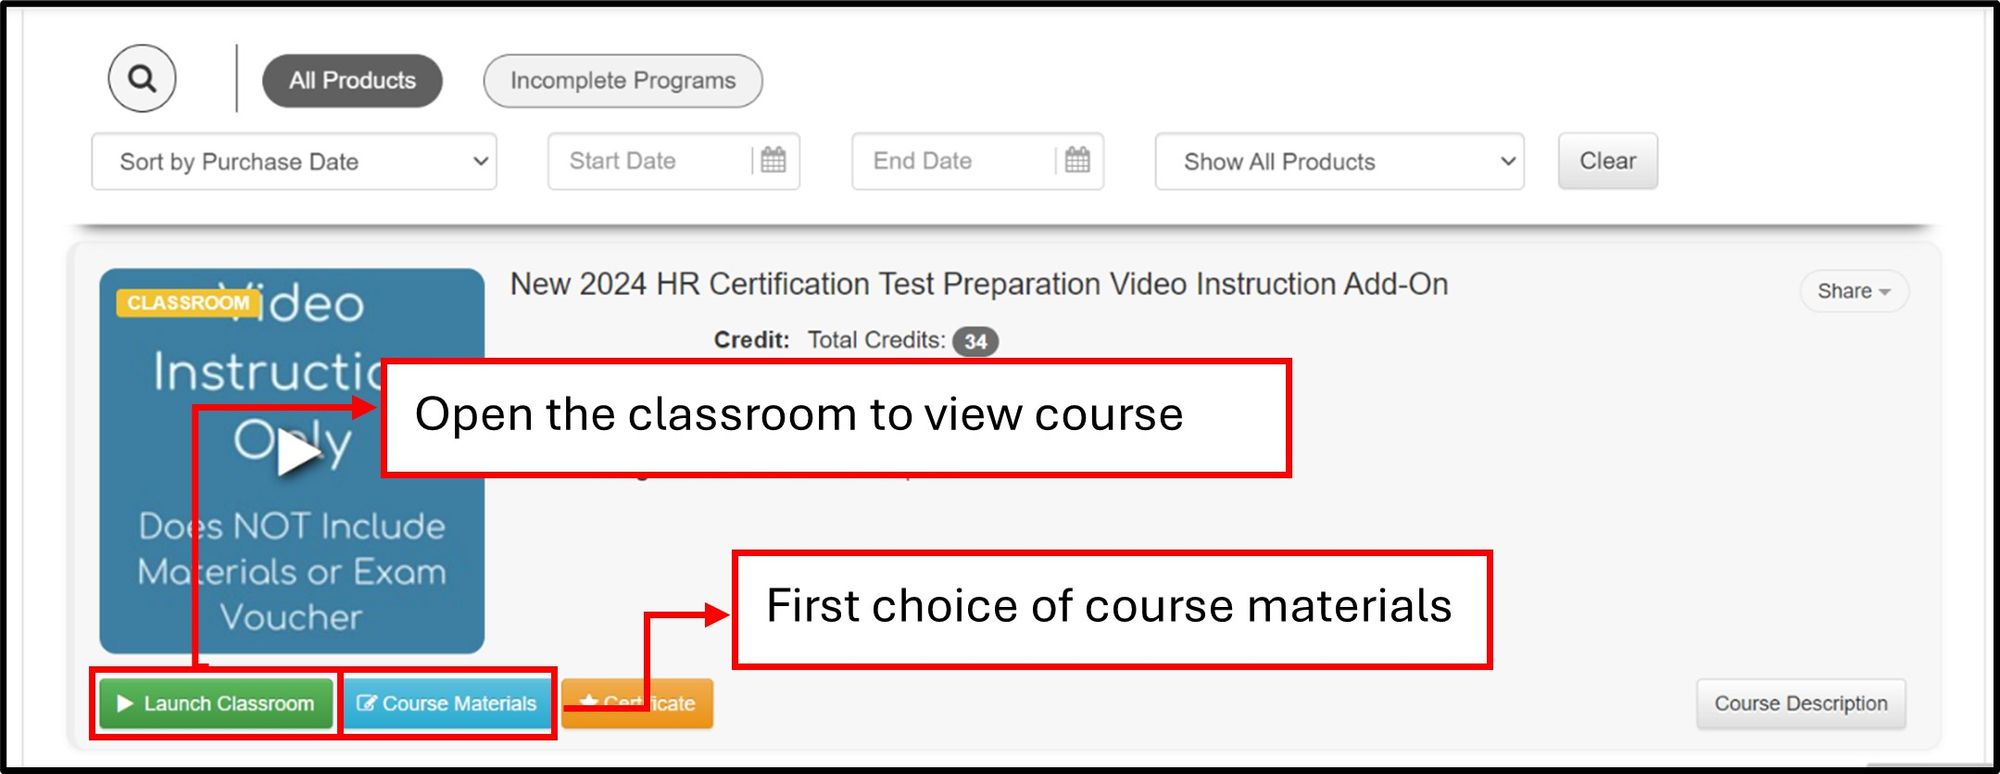
Task: Click the yellow CLASSROOM badge
Action: click(x=187, y=303)
